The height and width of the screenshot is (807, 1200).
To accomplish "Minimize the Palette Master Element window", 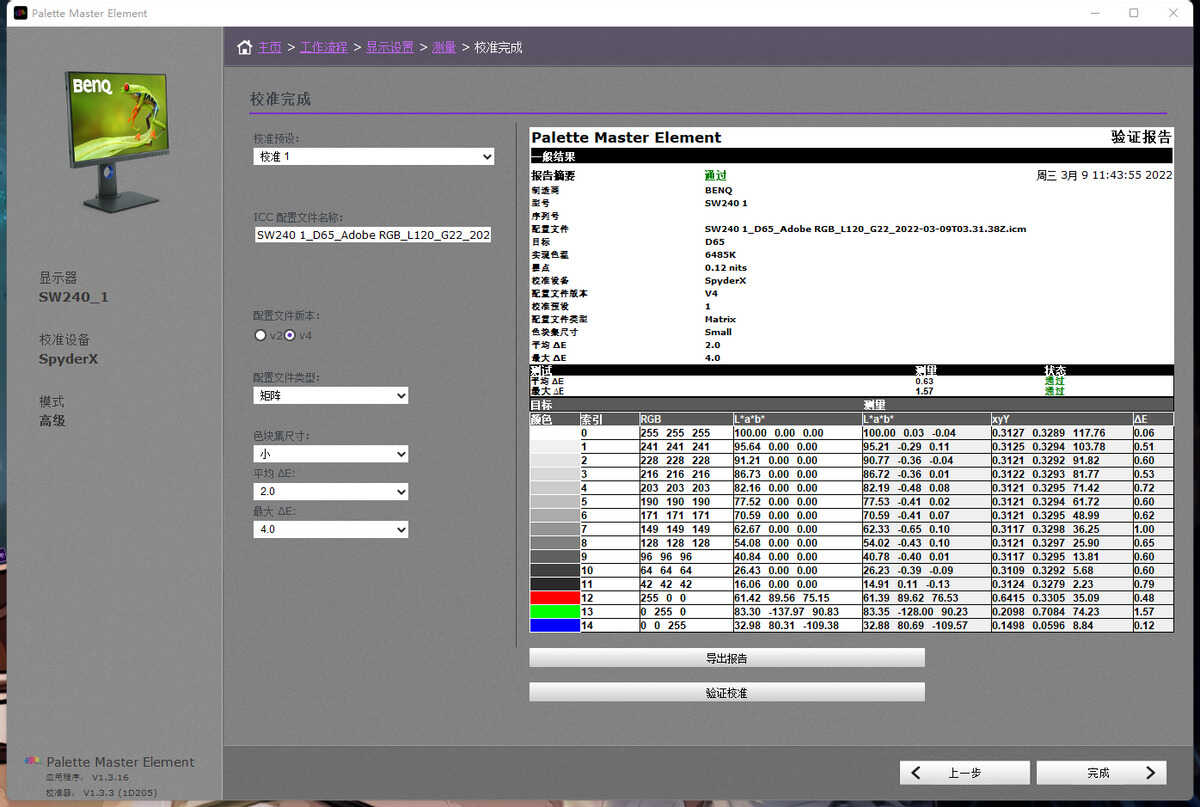I will 1097,13.
